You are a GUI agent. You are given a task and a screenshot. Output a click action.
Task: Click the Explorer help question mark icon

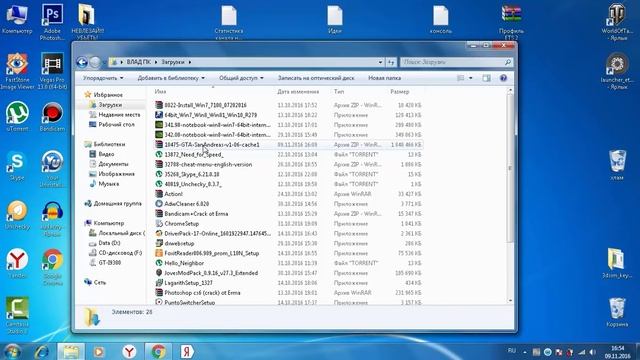503,78
